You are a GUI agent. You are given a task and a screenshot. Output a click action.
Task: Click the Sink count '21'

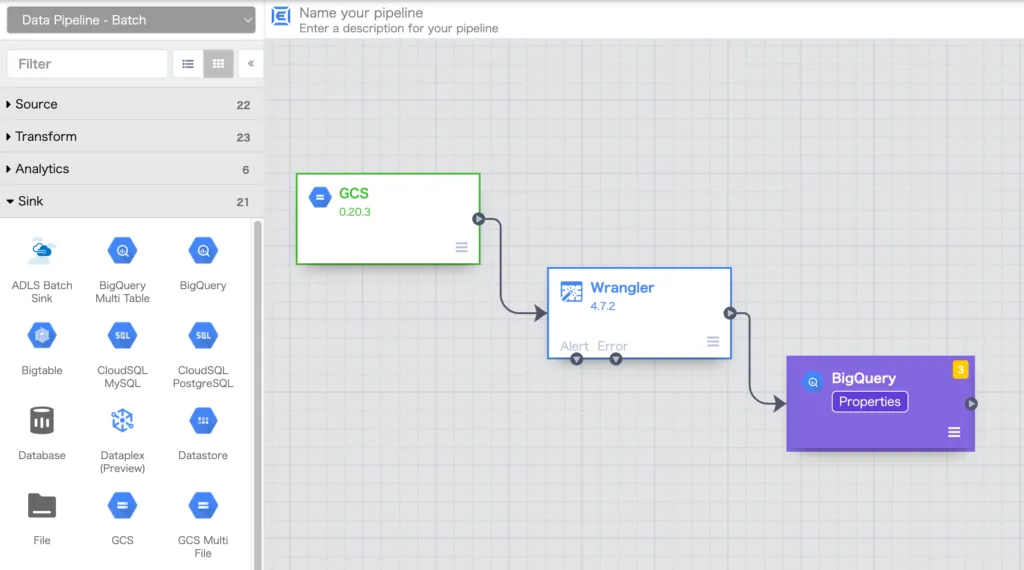242,202
